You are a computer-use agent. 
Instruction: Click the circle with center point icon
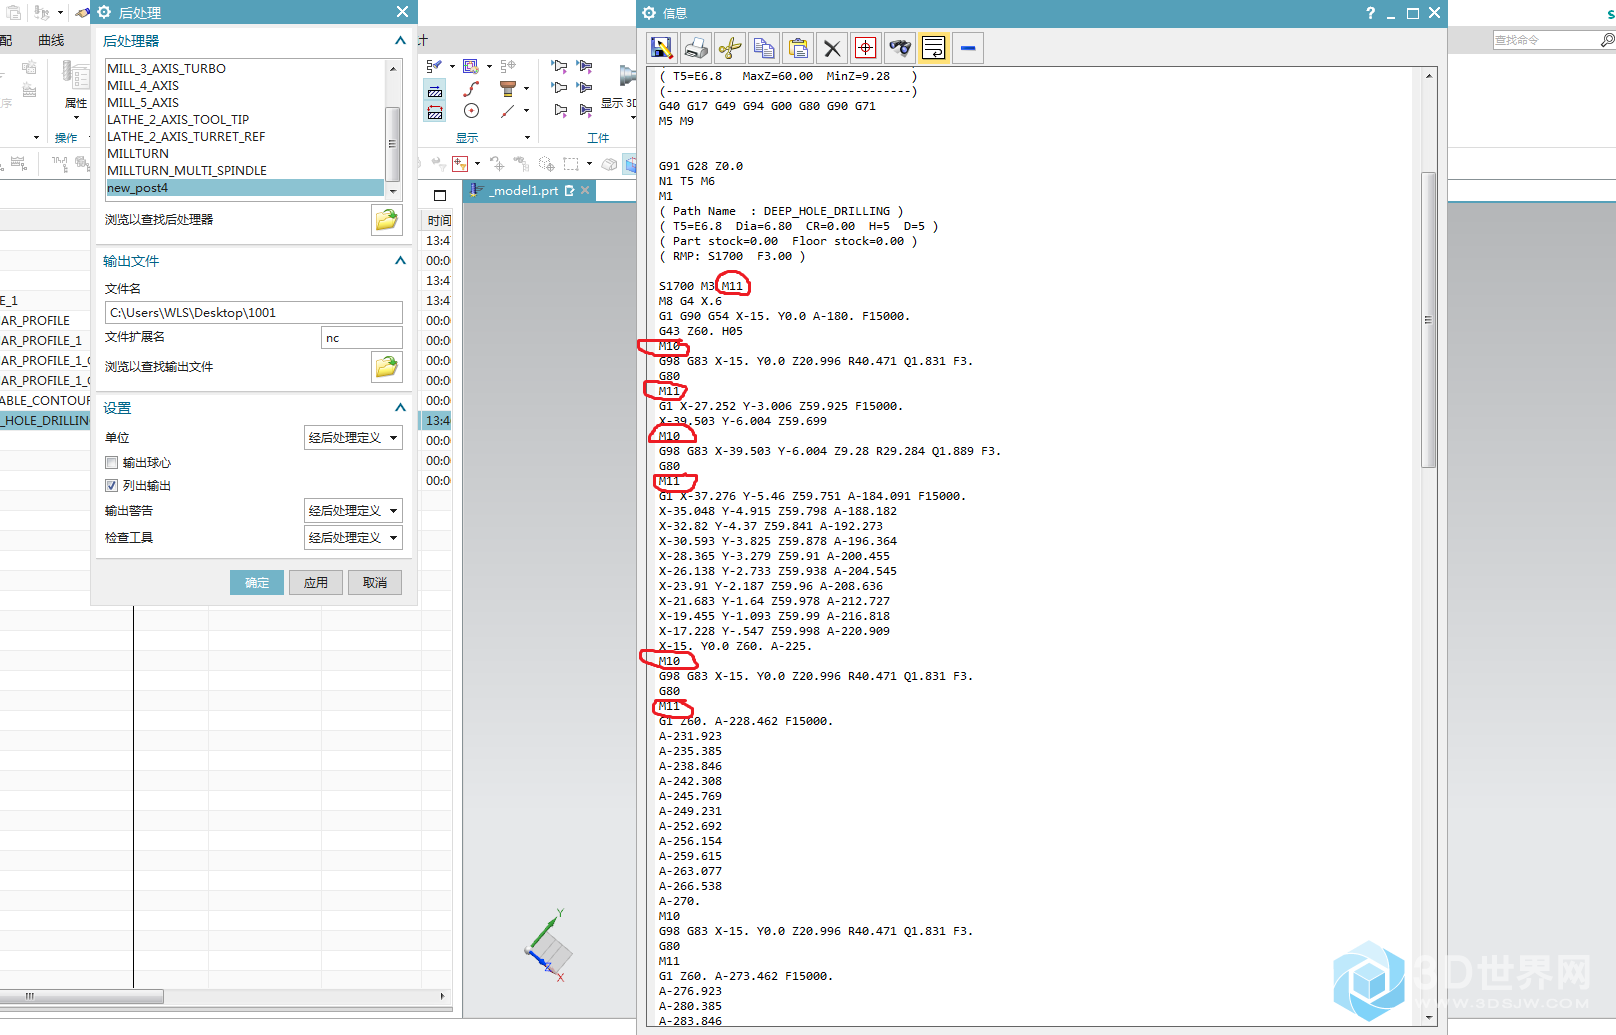471,111
